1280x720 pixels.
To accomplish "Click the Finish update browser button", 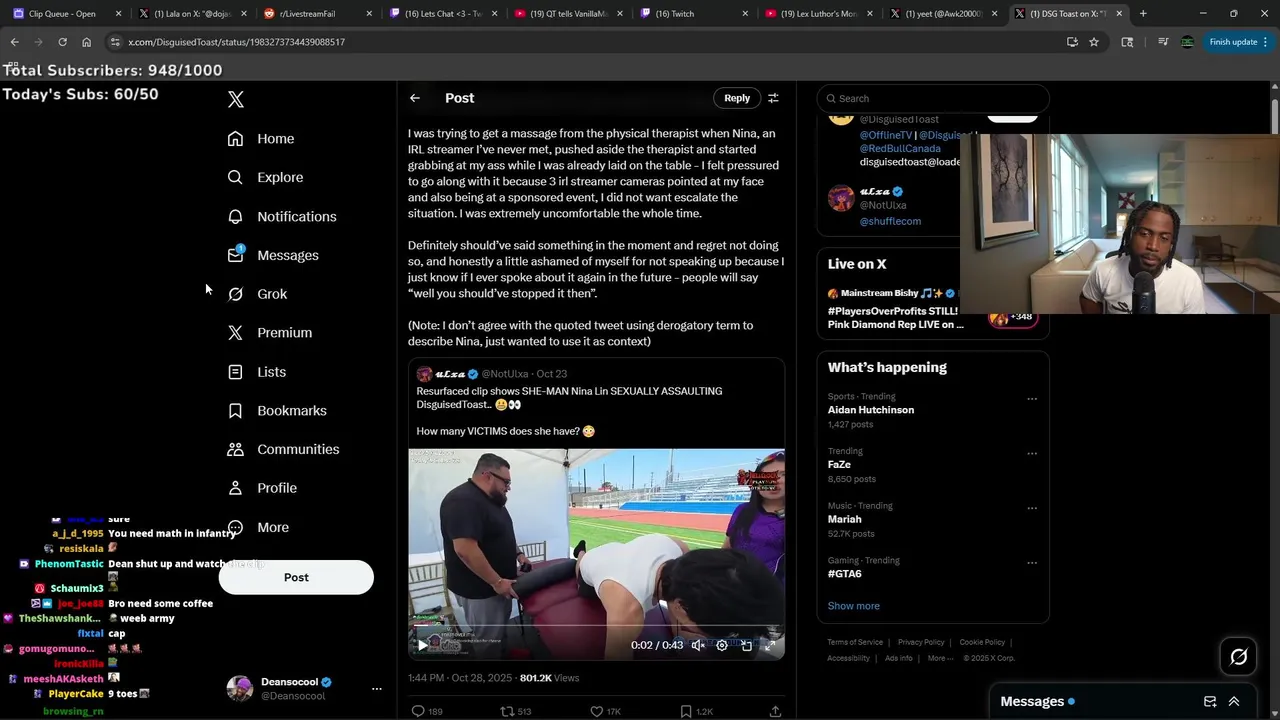I will [1238, 42].
